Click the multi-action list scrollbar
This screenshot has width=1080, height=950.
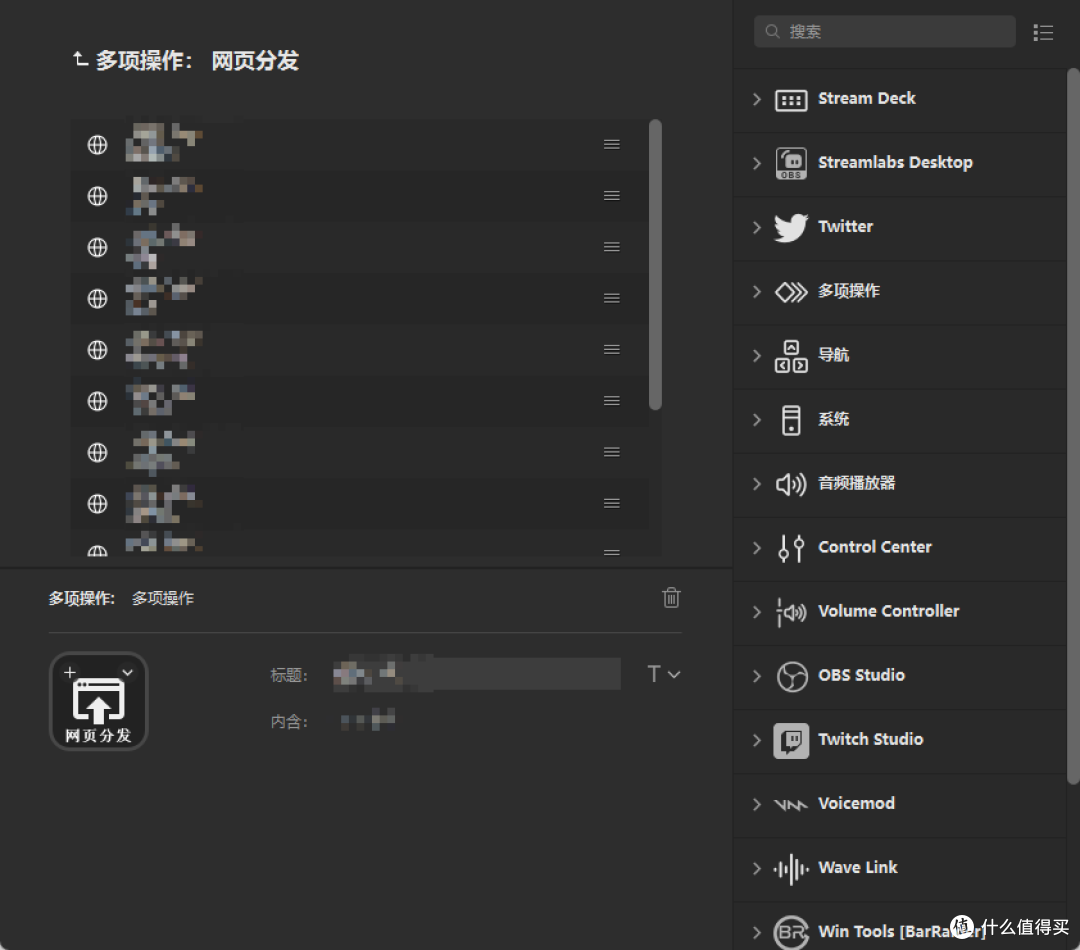(655, 265)
